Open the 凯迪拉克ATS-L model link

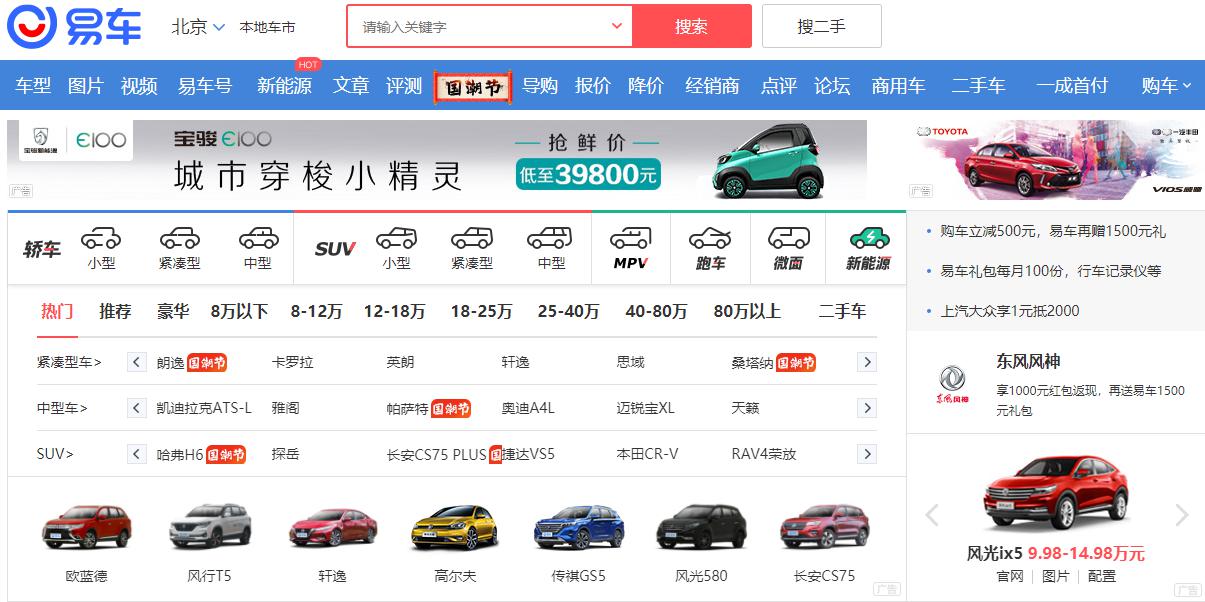point(204,408)
